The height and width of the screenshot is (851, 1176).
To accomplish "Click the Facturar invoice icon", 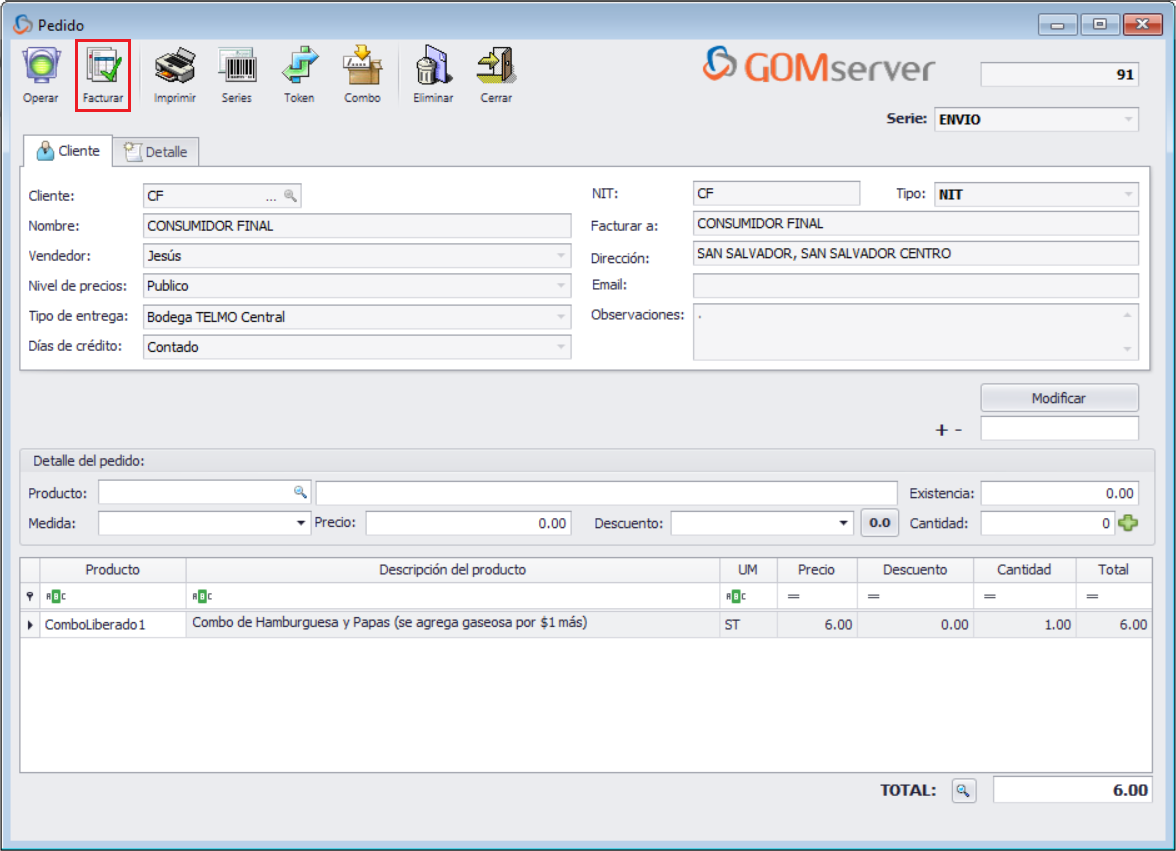I will 103,68.
